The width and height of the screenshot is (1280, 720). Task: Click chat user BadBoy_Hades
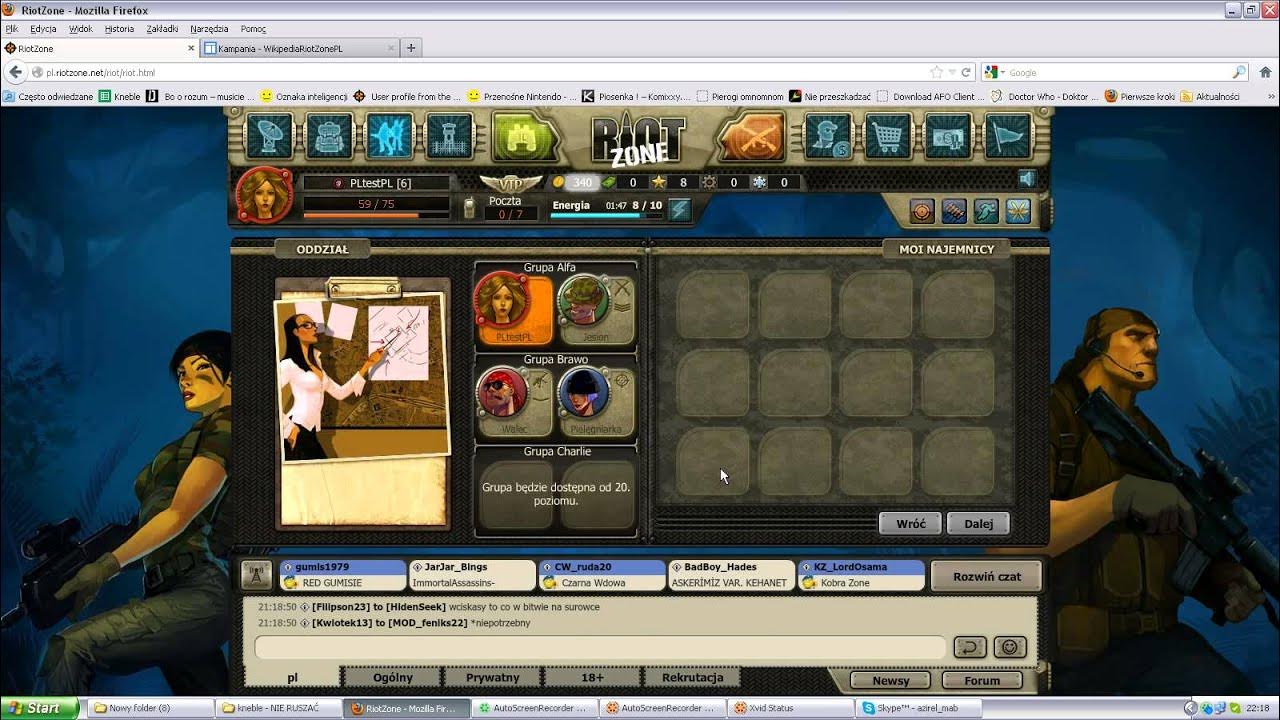(x=732, y=575)
